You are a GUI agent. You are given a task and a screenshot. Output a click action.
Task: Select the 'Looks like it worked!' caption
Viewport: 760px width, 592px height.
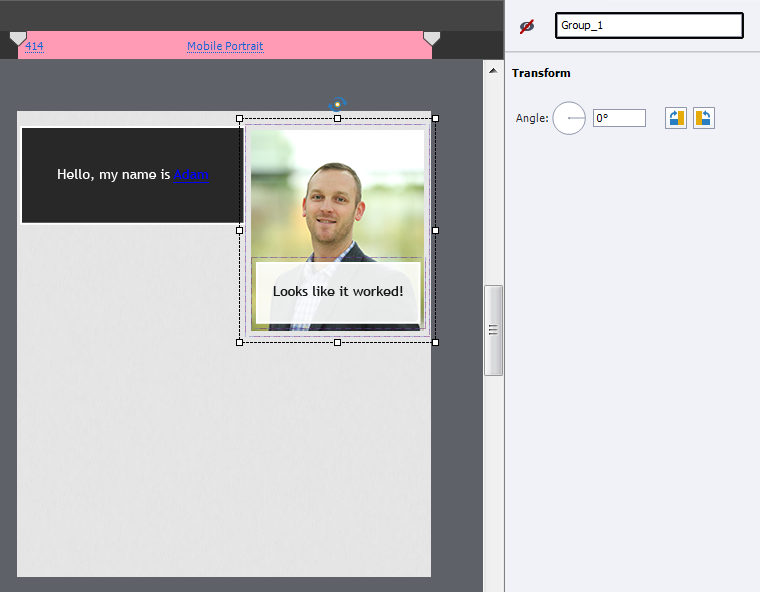coord(337,291)
